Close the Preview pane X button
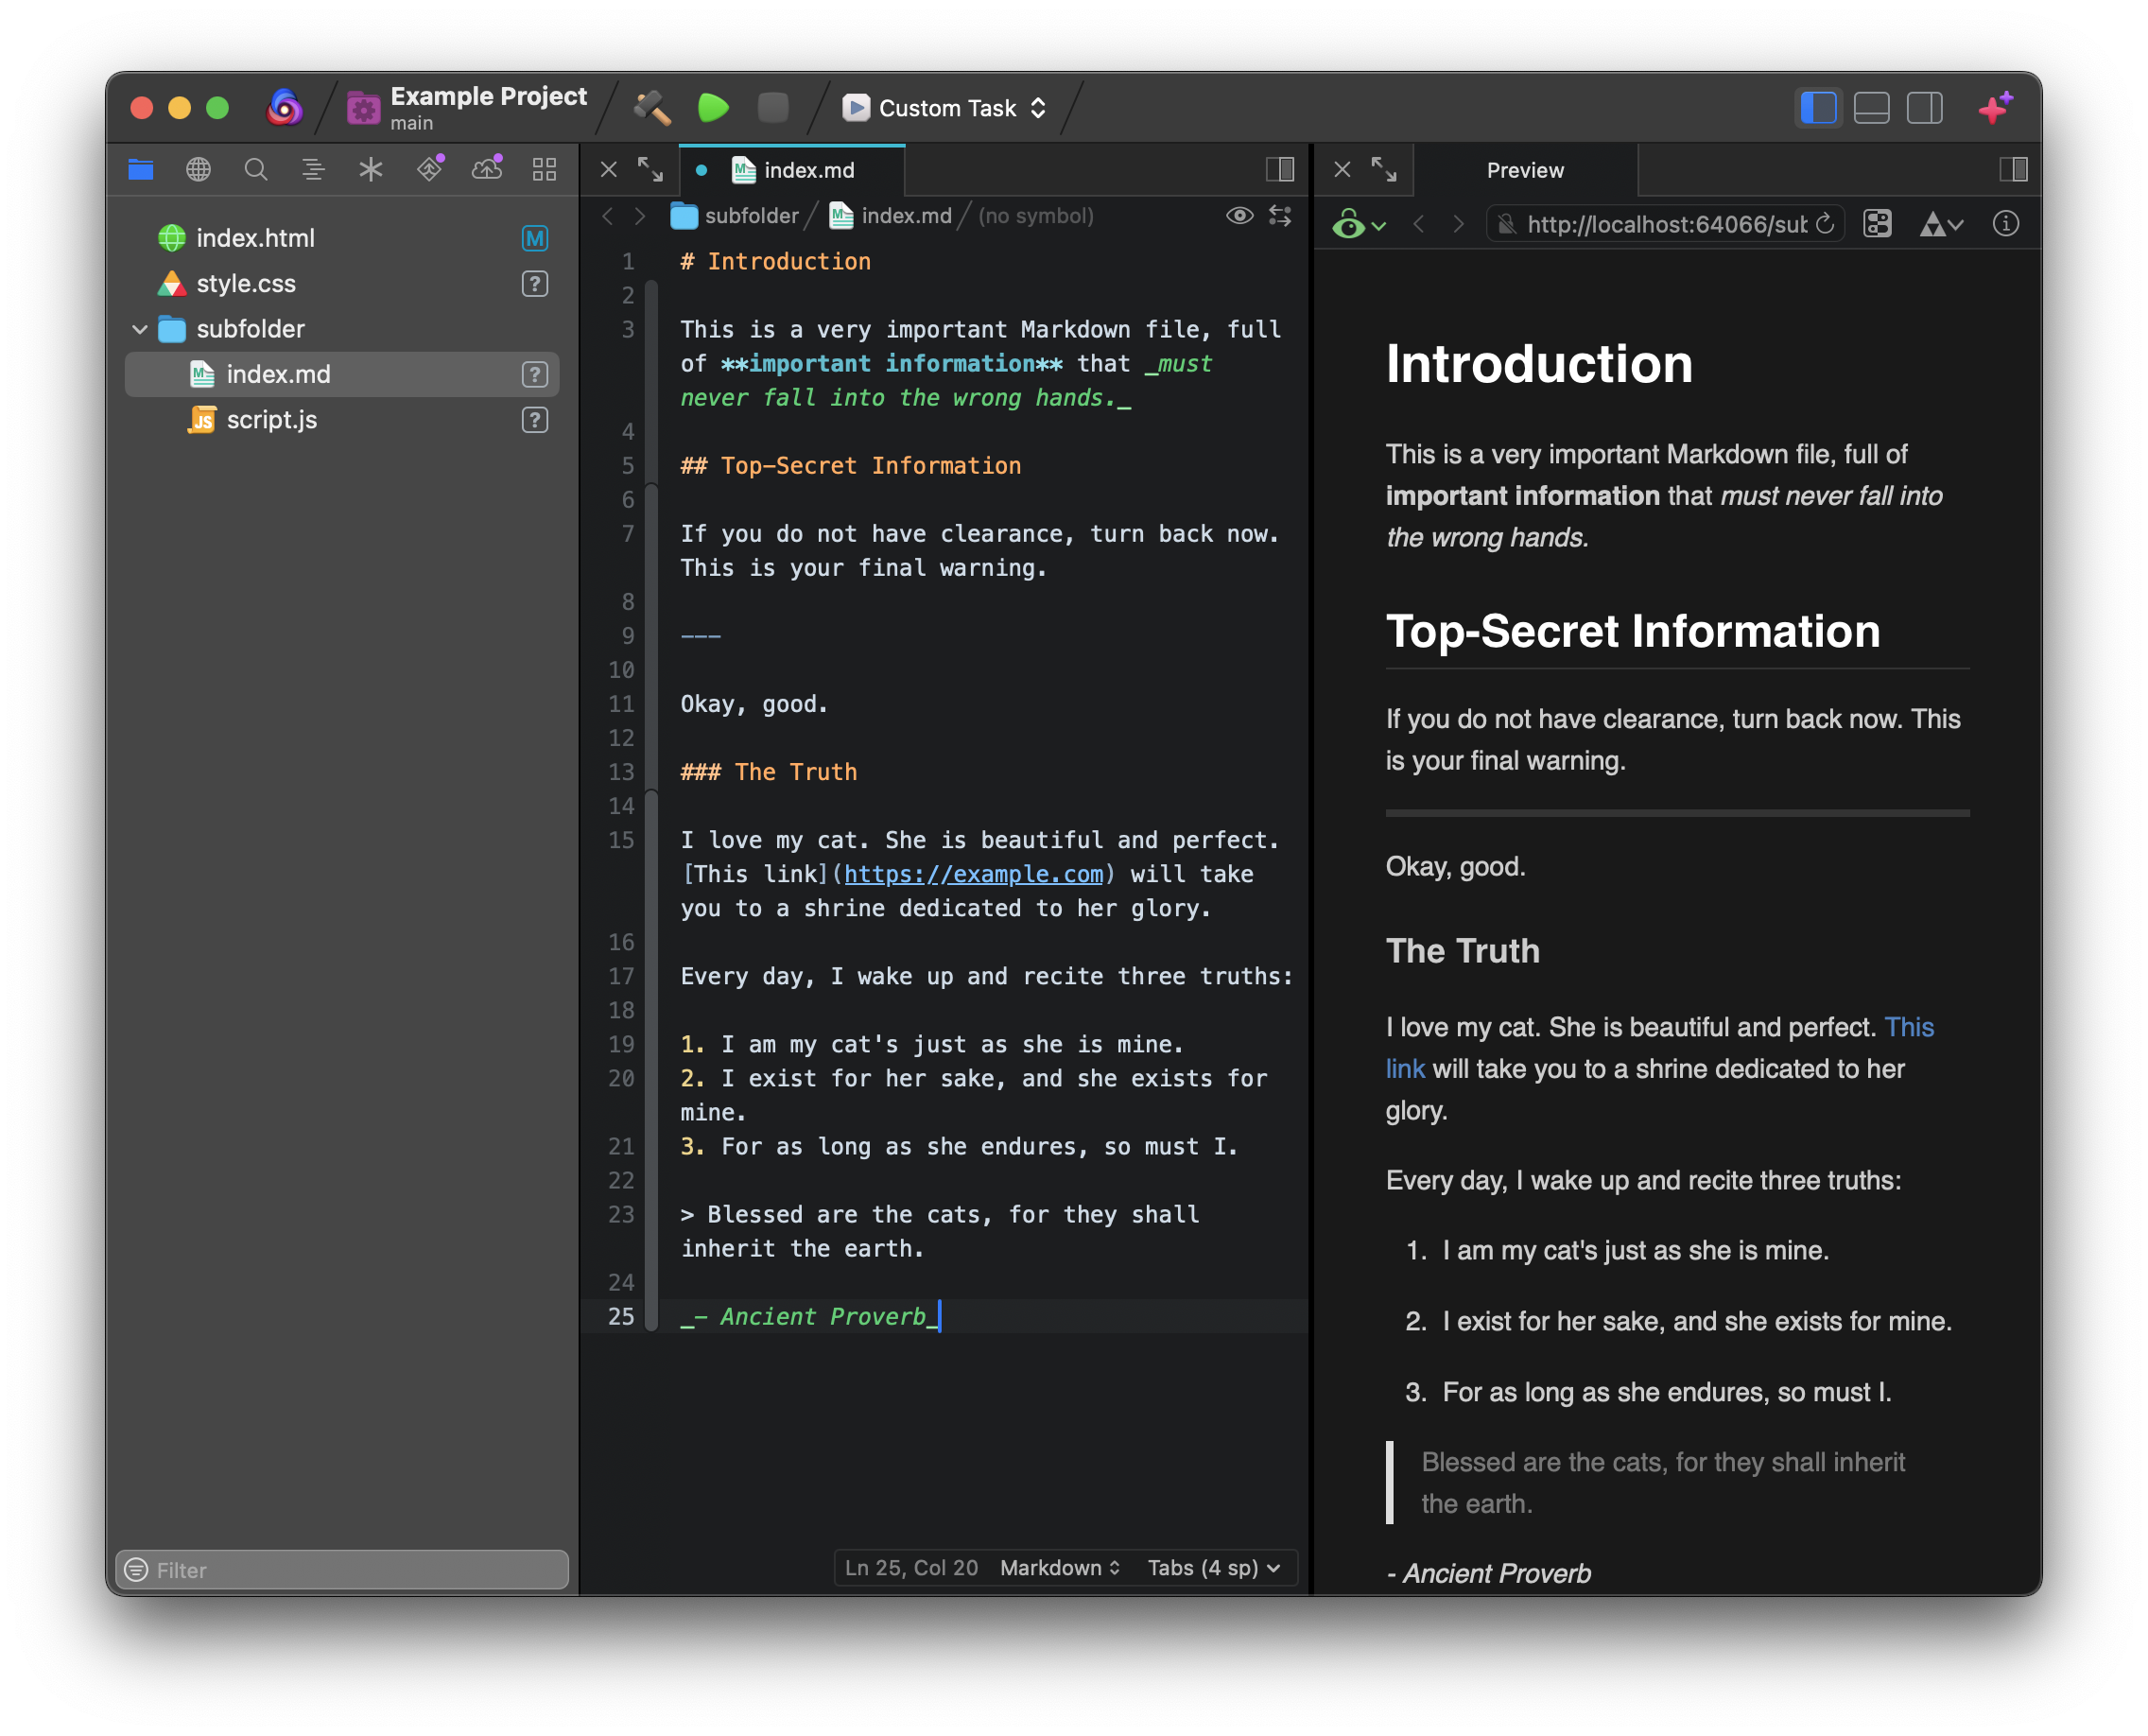2148x1736 pixels. click(x=1342, y=169)
